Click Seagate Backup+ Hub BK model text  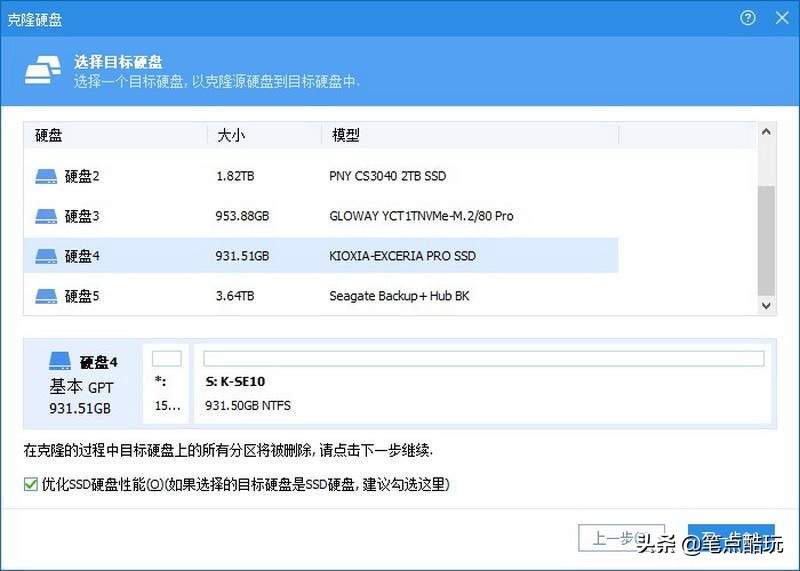399,296
